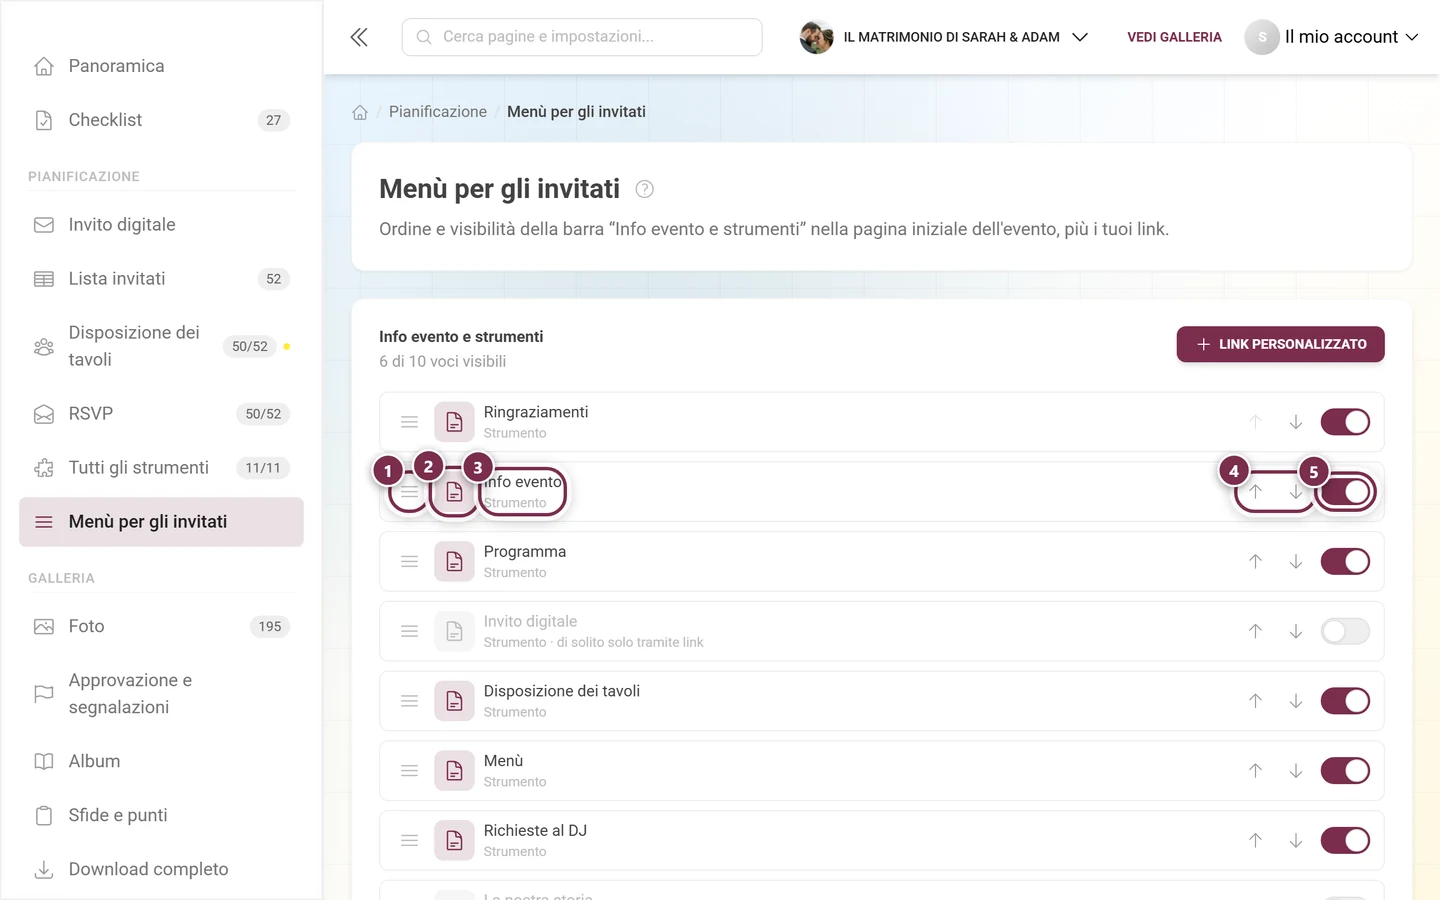Viewport: 1440px width, 900px height.
Task: Click drag handle of Invito digitale row
Action: [409, 631]
